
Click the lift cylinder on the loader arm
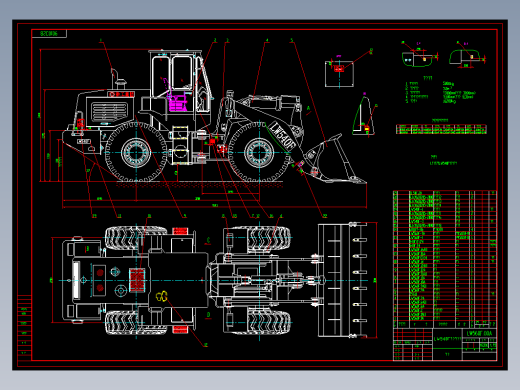(275, 103)
